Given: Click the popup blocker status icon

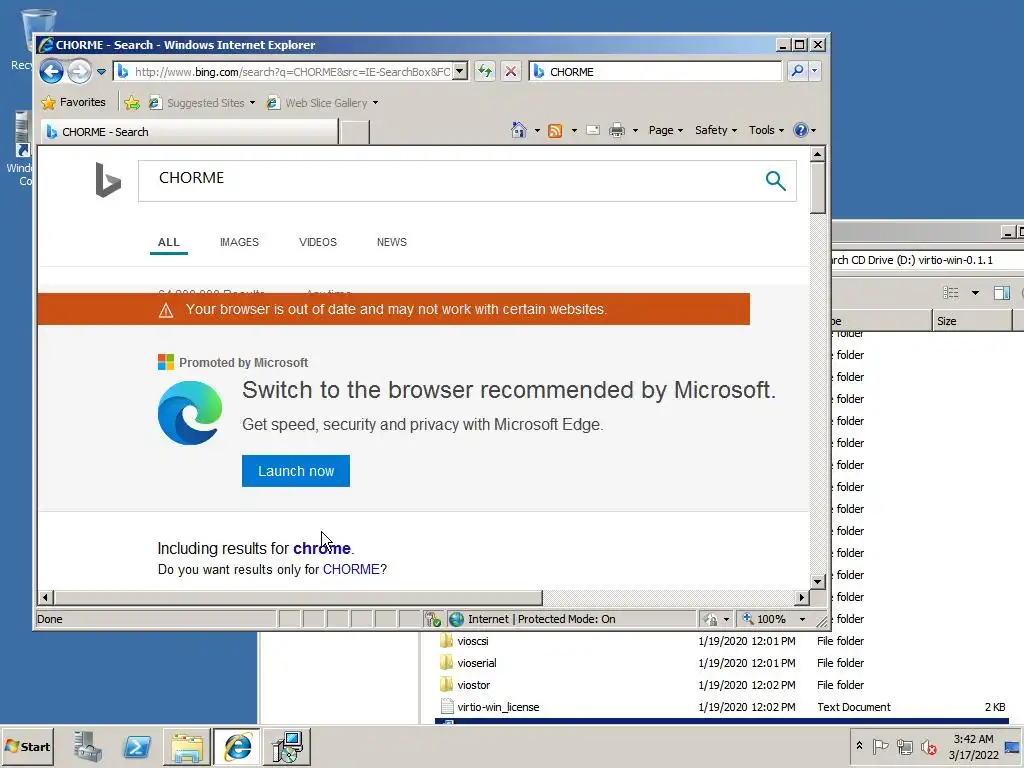Looking at the screenshot, I should tap(433, 619).
